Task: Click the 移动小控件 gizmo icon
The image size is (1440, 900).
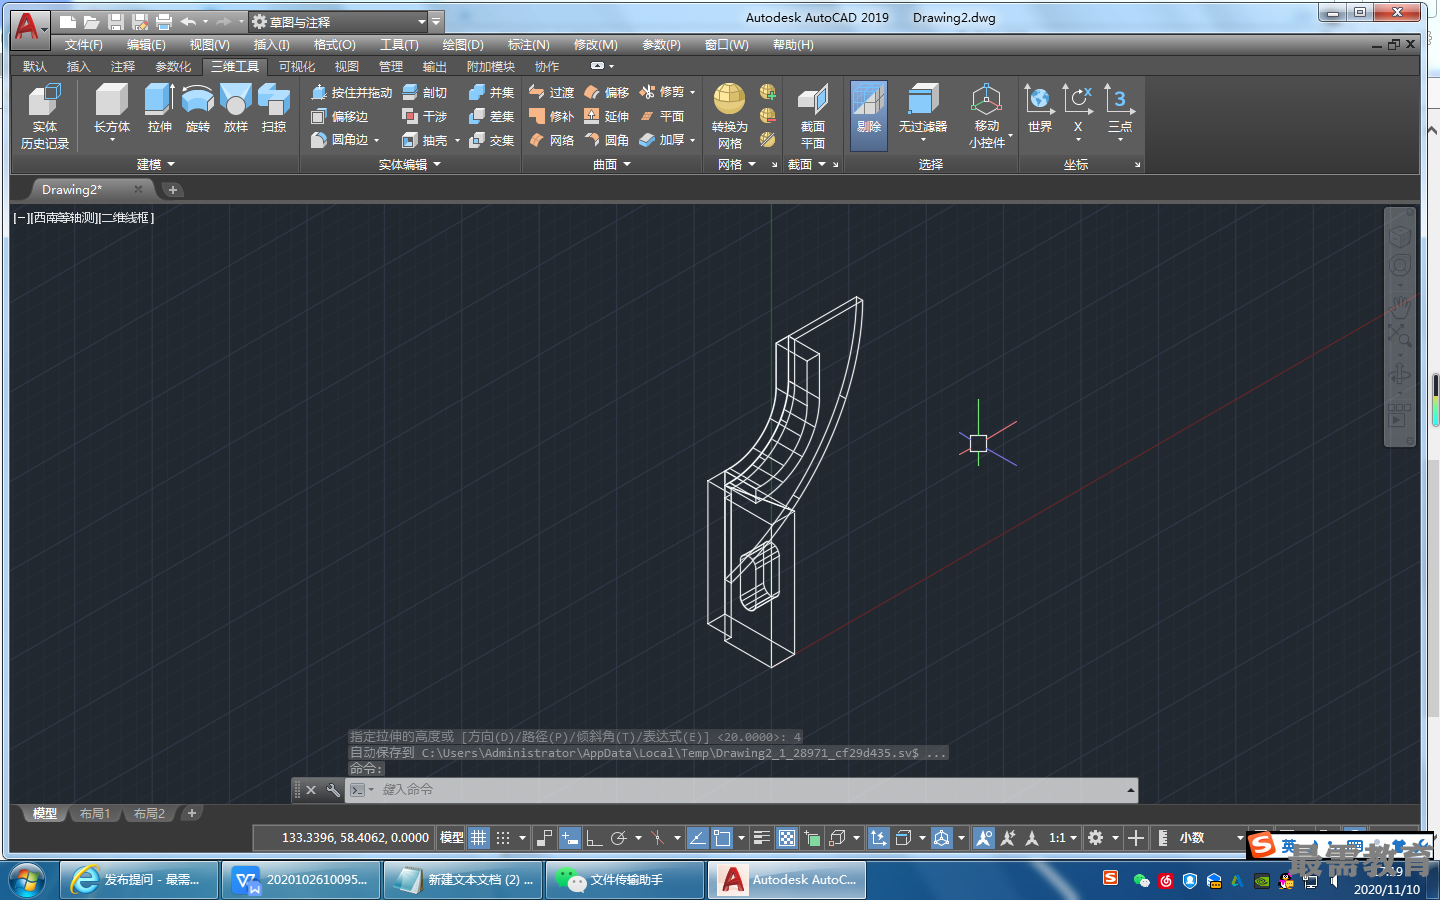Action: pyautogui.click(x=987, y=116)
